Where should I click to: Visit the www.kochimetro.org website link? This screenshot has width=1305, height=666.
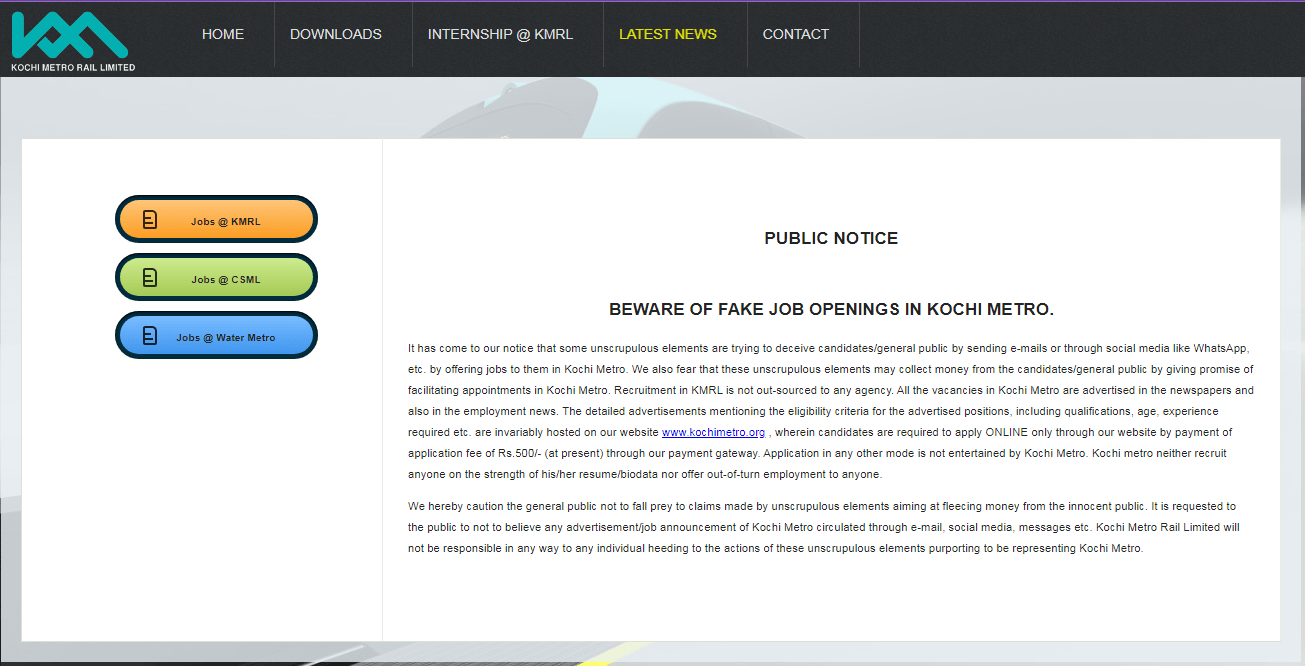tap(713, 432)
